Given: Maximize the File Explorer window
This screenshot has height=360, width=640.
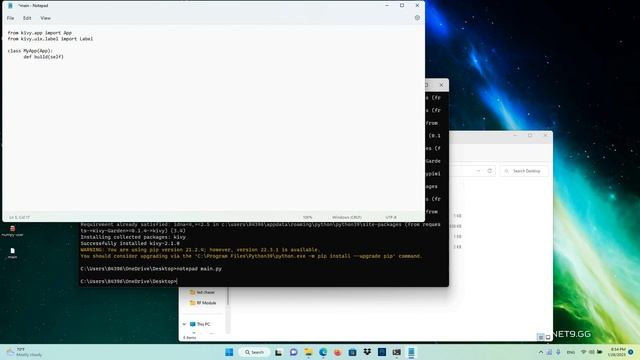Looking at the screenshot, I should [x=530, y=136].
